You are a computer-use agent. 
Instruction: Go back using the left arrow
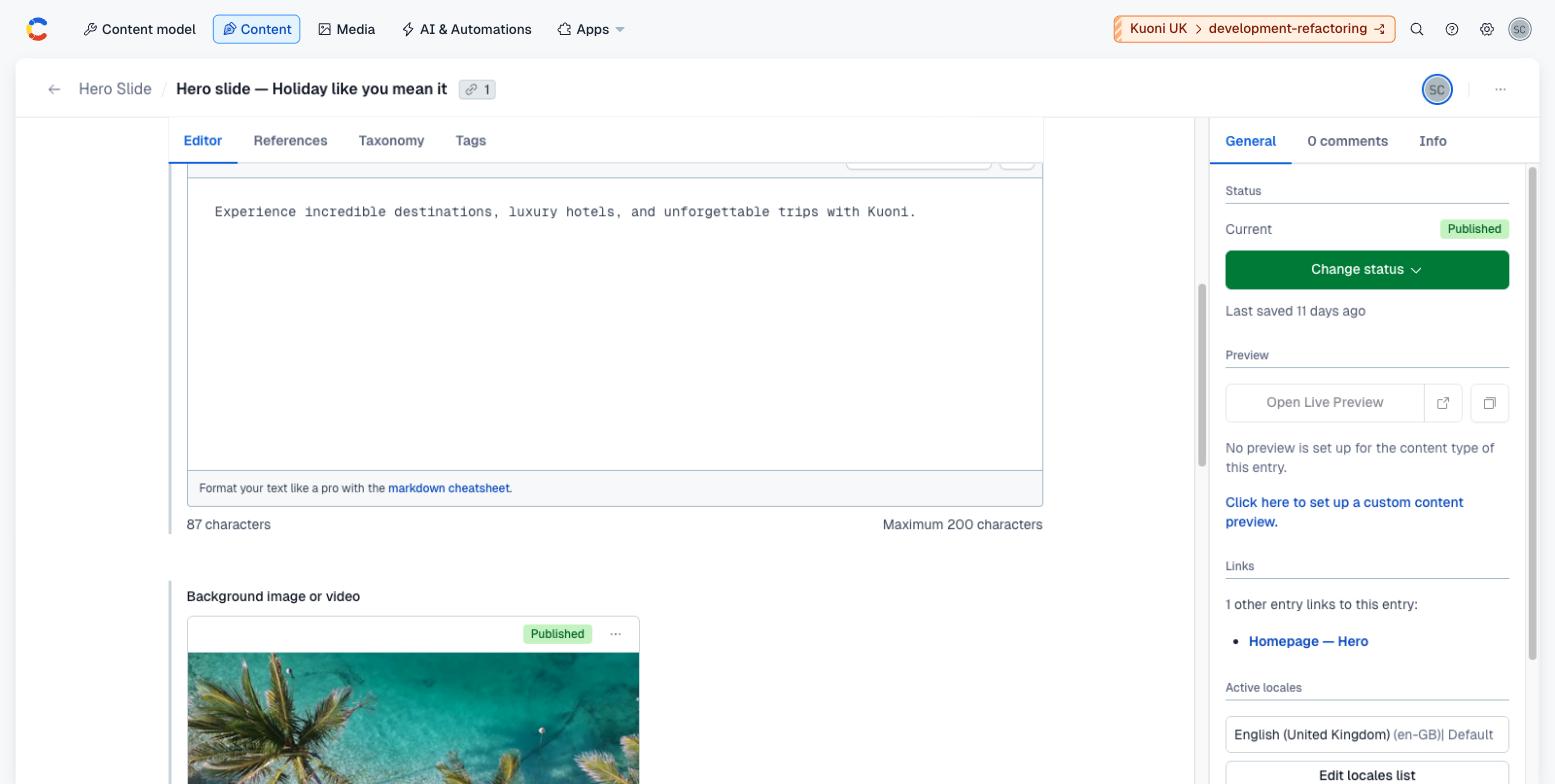point(54,89)
